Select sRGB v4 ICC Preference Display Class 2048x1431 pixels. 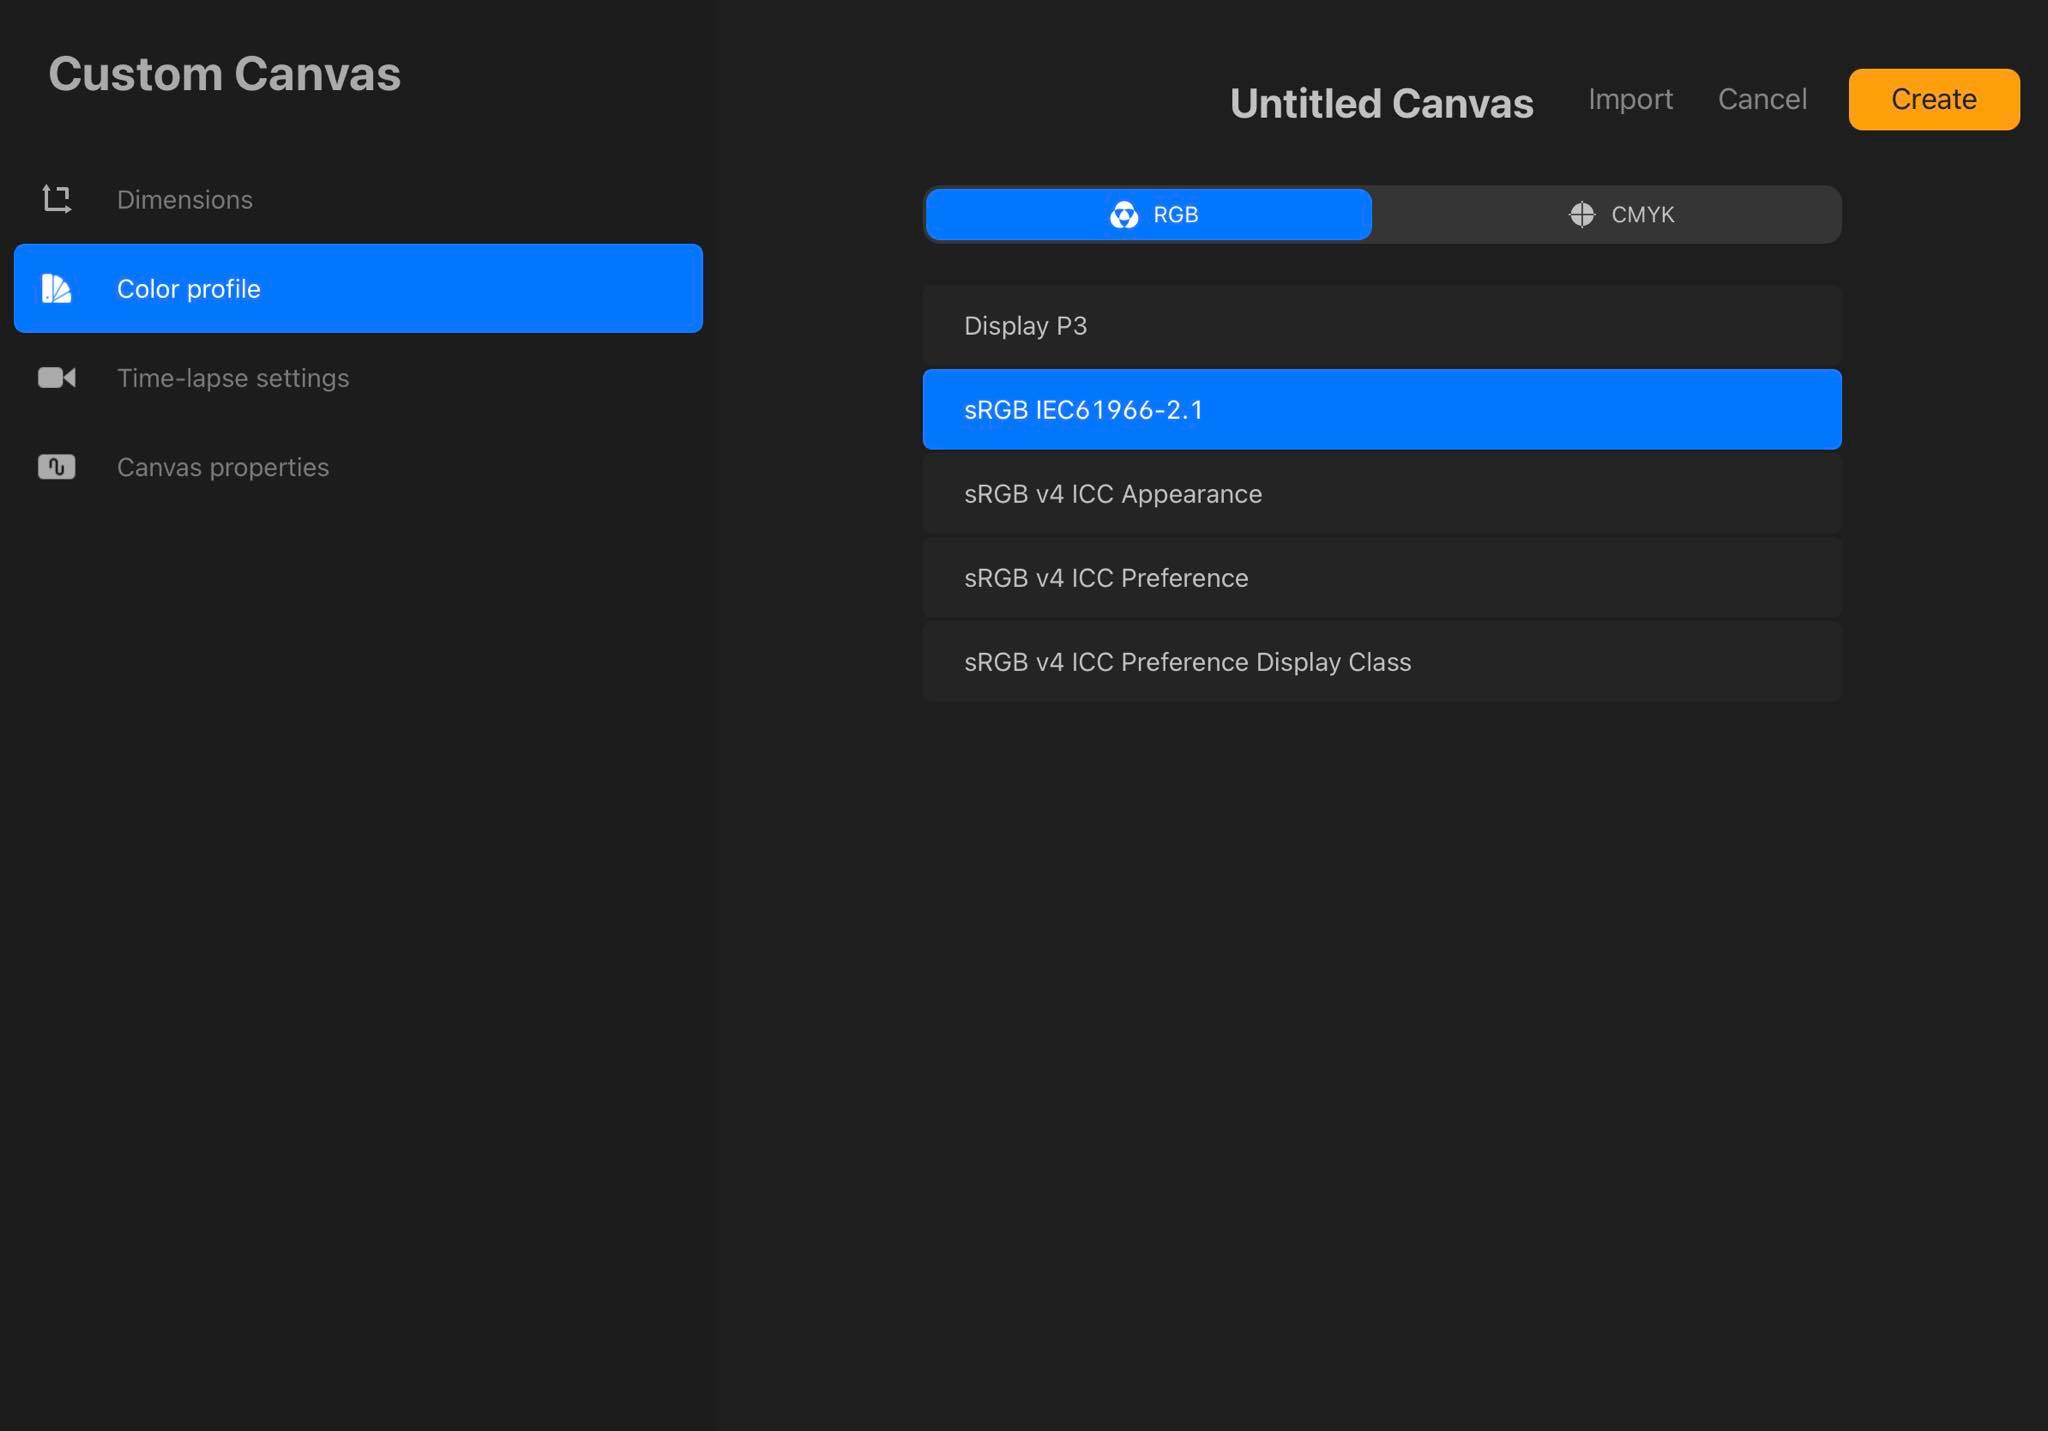[x=1381, y=662]
